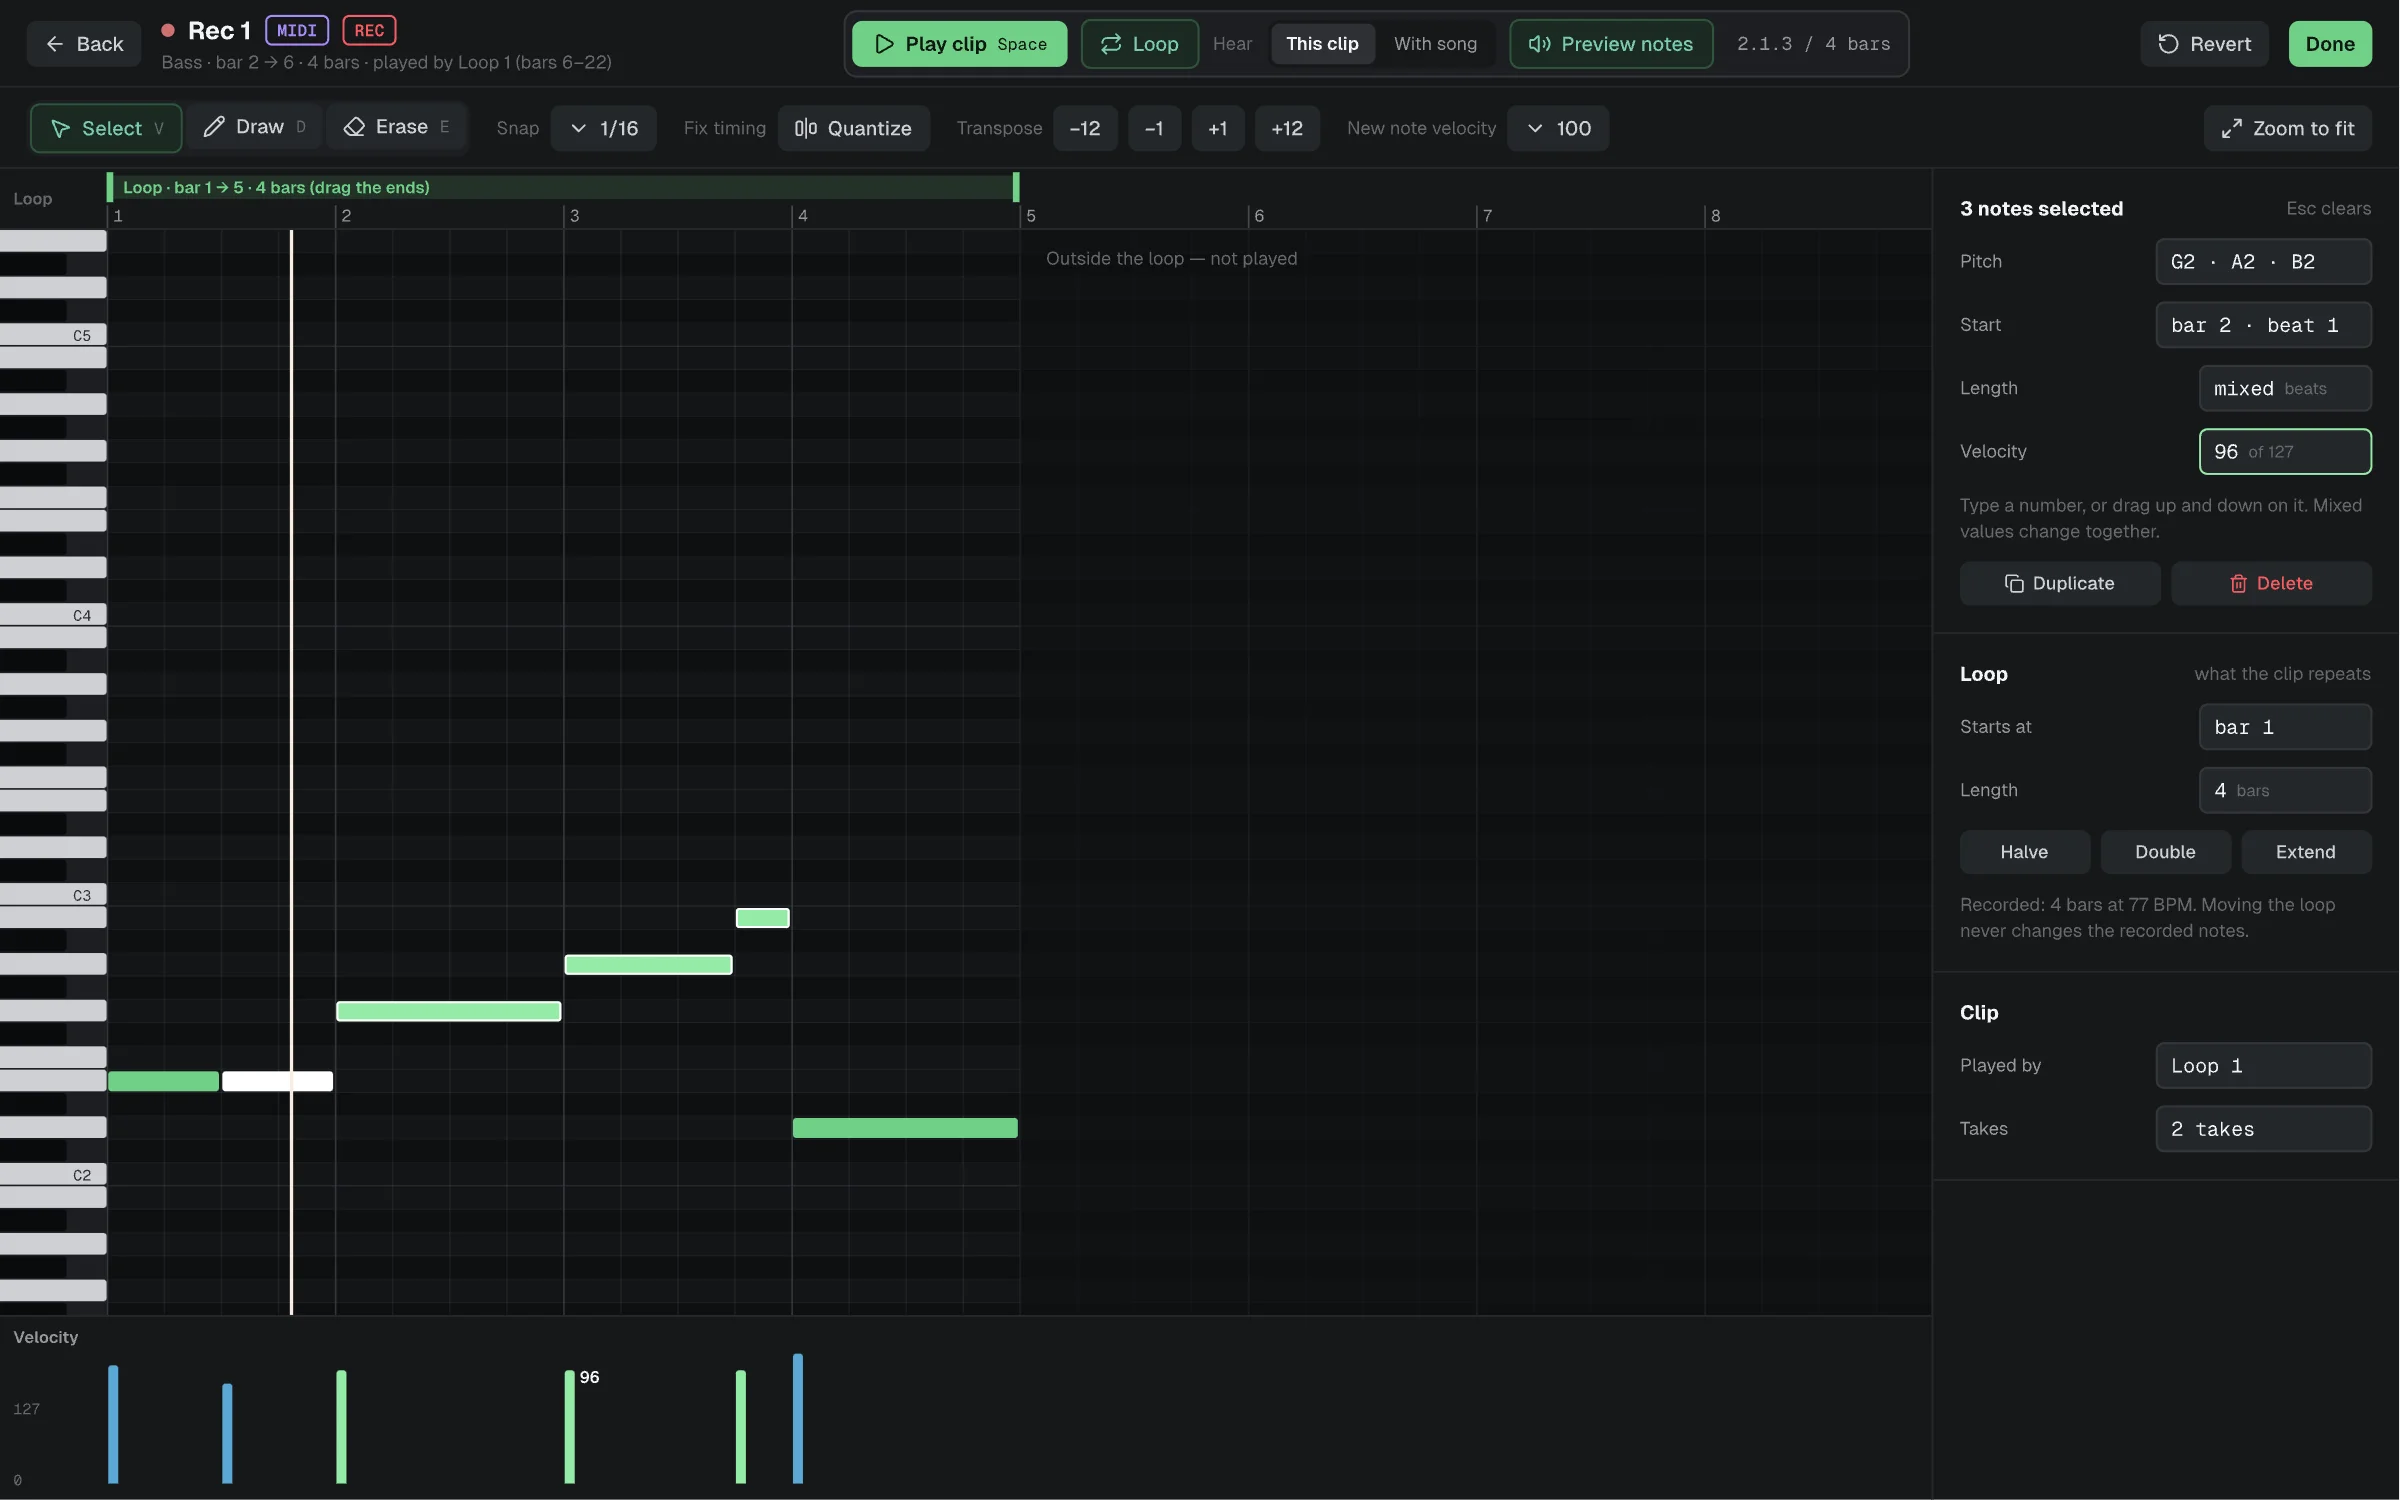Open the Snap 1/16 dropdown

603,128
